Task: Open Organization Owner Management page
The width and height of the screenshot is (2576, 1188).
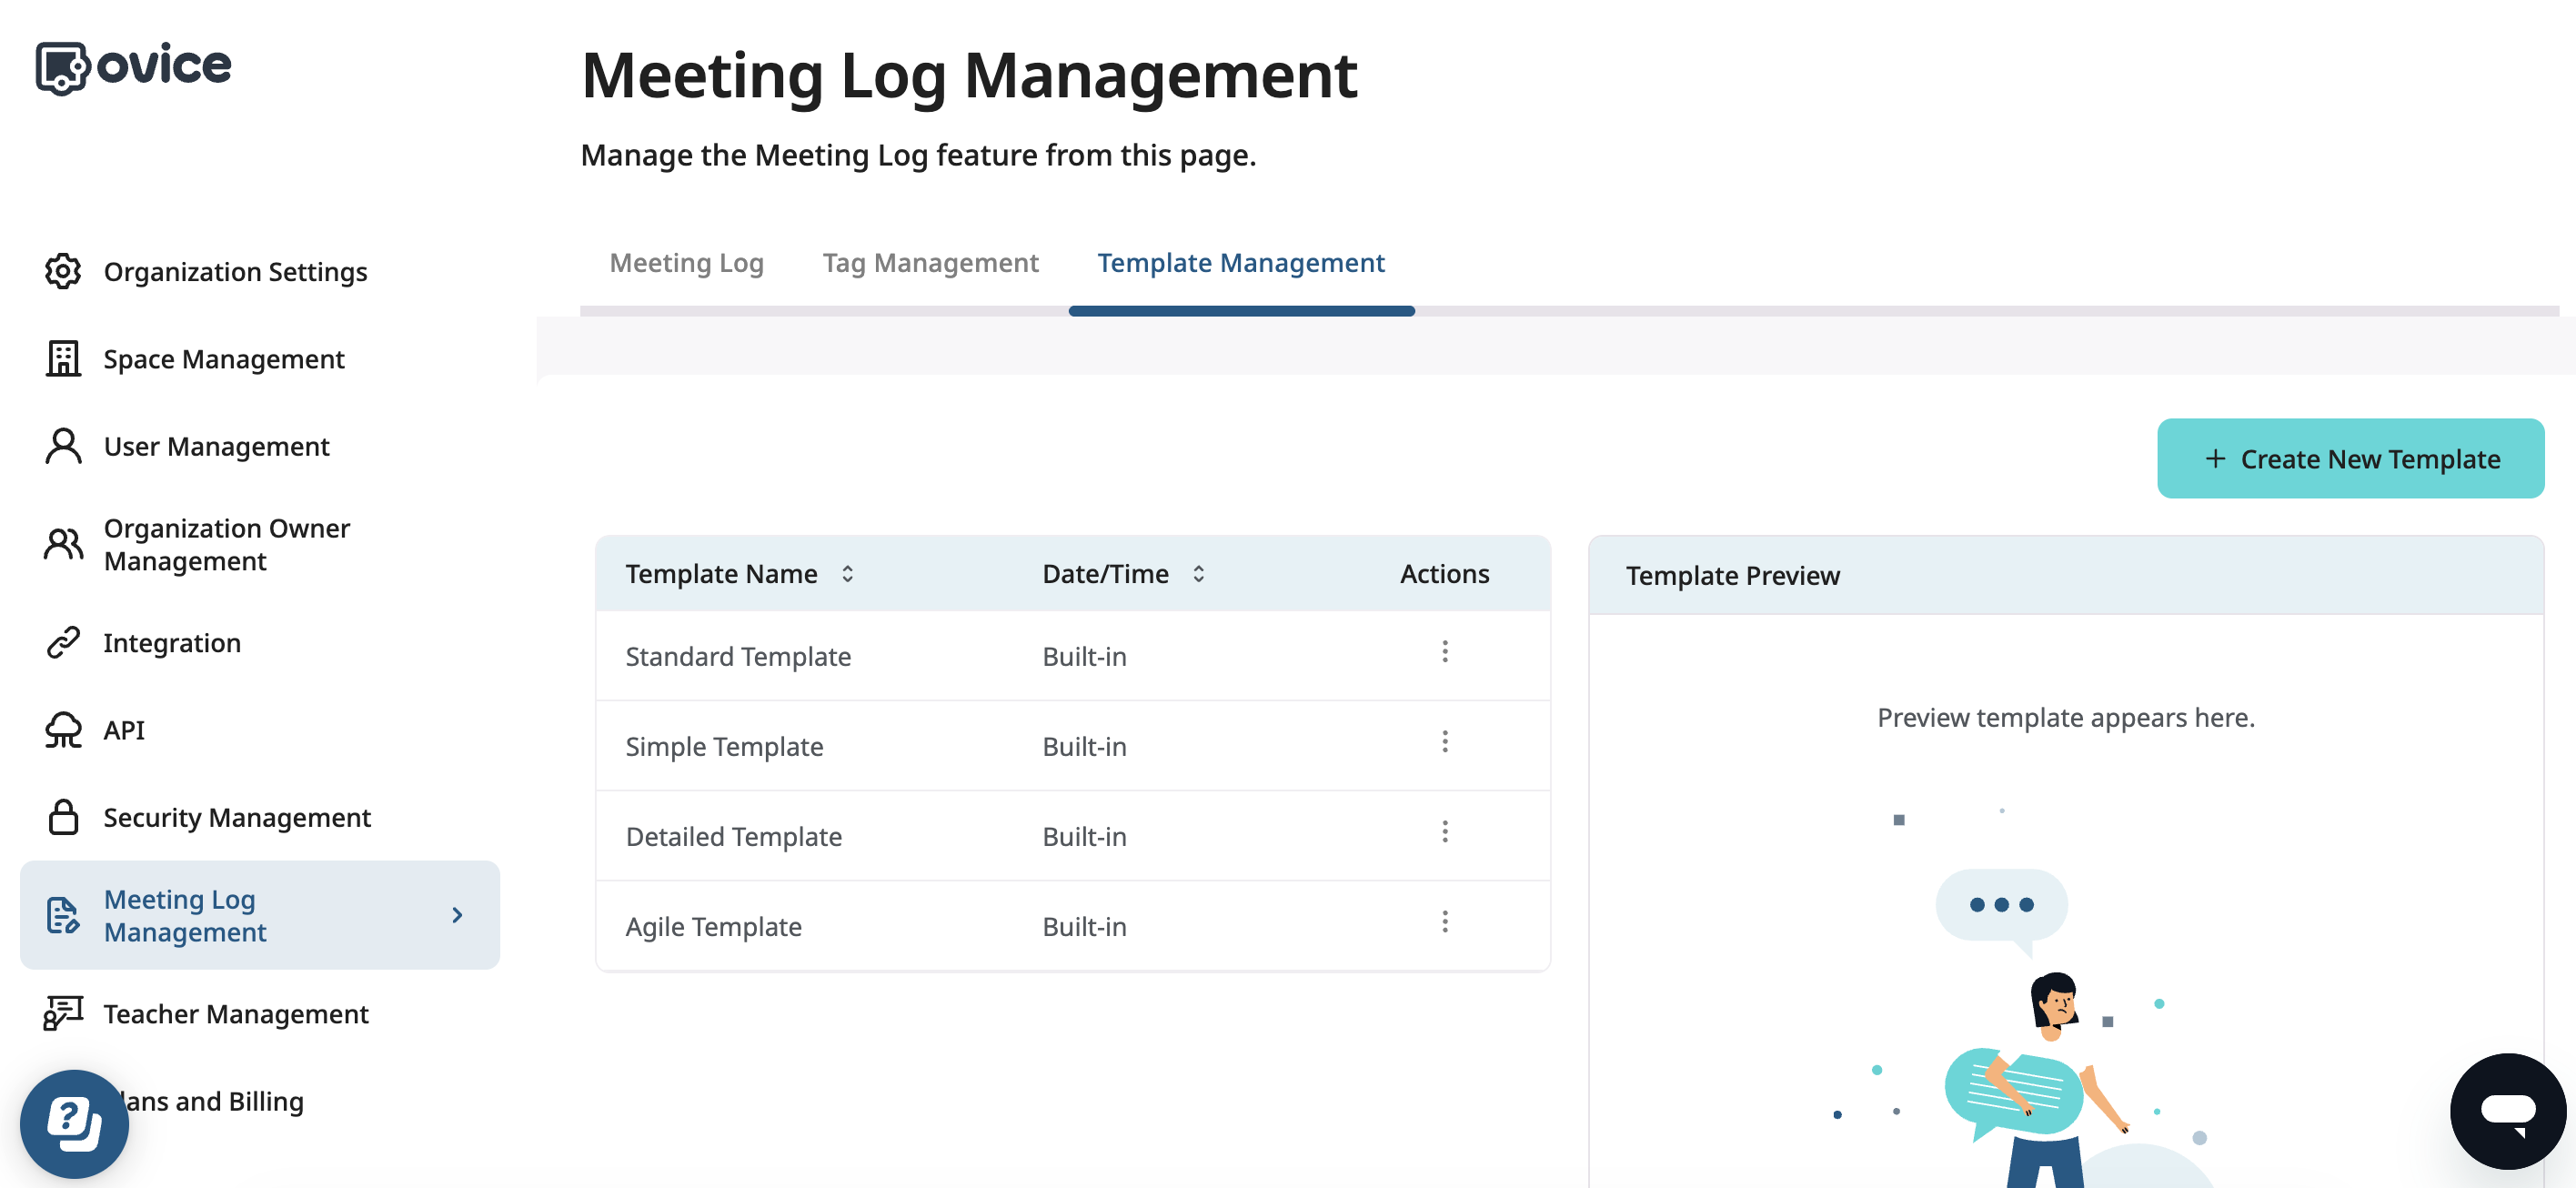Action: (x=226, y=544)
